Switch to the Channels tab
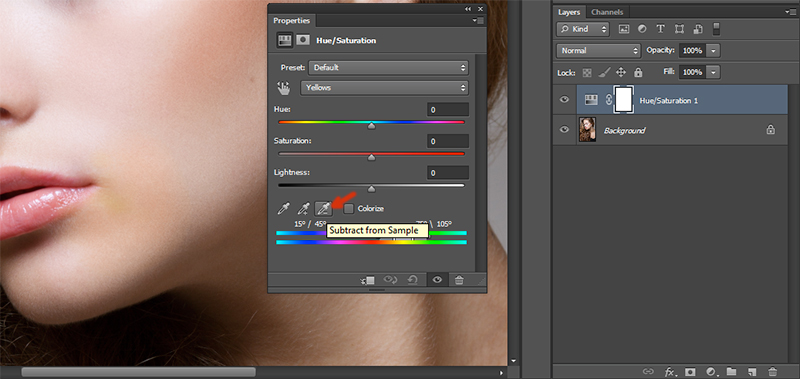 (607, 12)
